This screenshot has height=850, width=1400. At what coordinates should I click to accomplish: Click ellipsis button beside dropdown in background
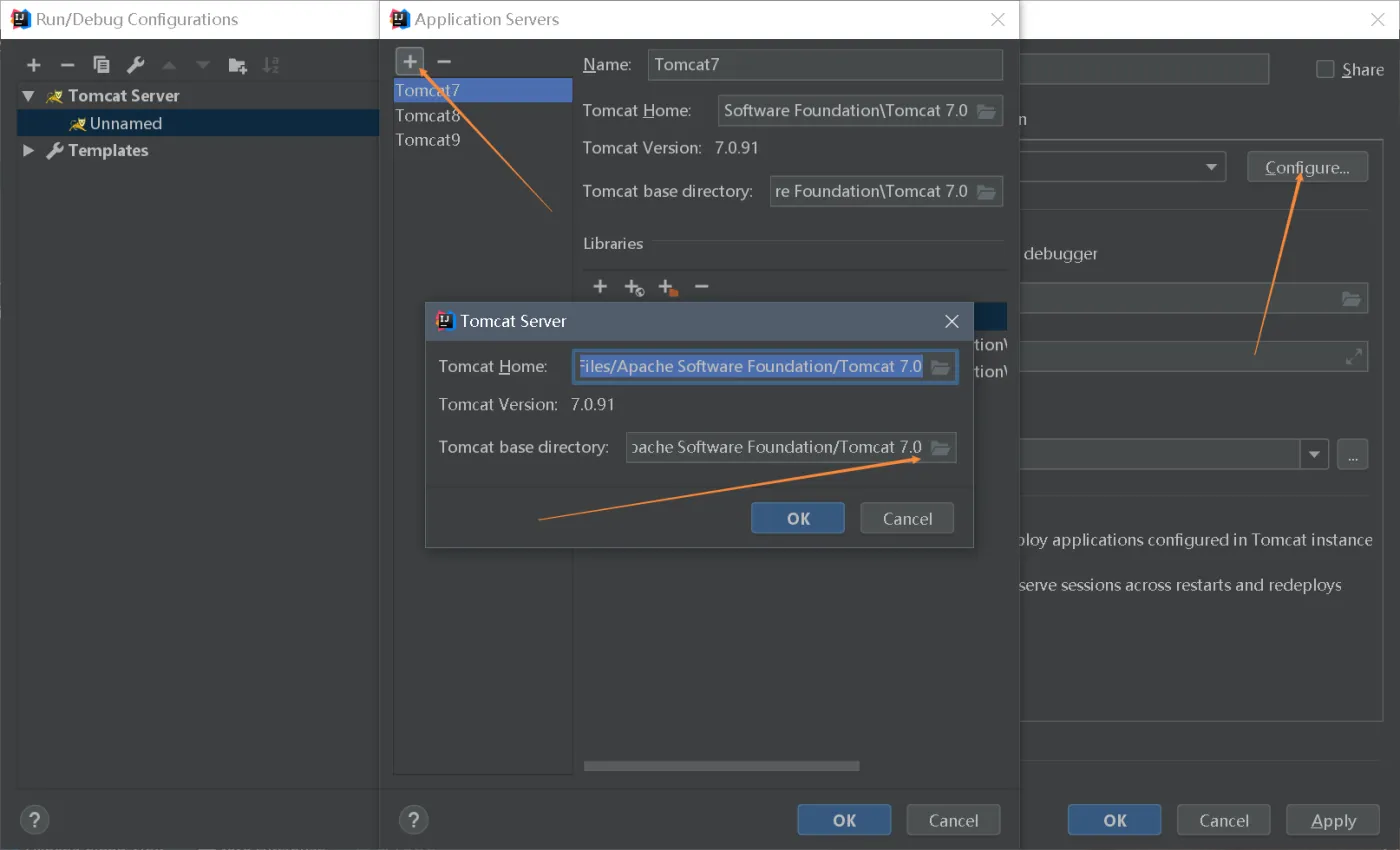(1352, 454)
